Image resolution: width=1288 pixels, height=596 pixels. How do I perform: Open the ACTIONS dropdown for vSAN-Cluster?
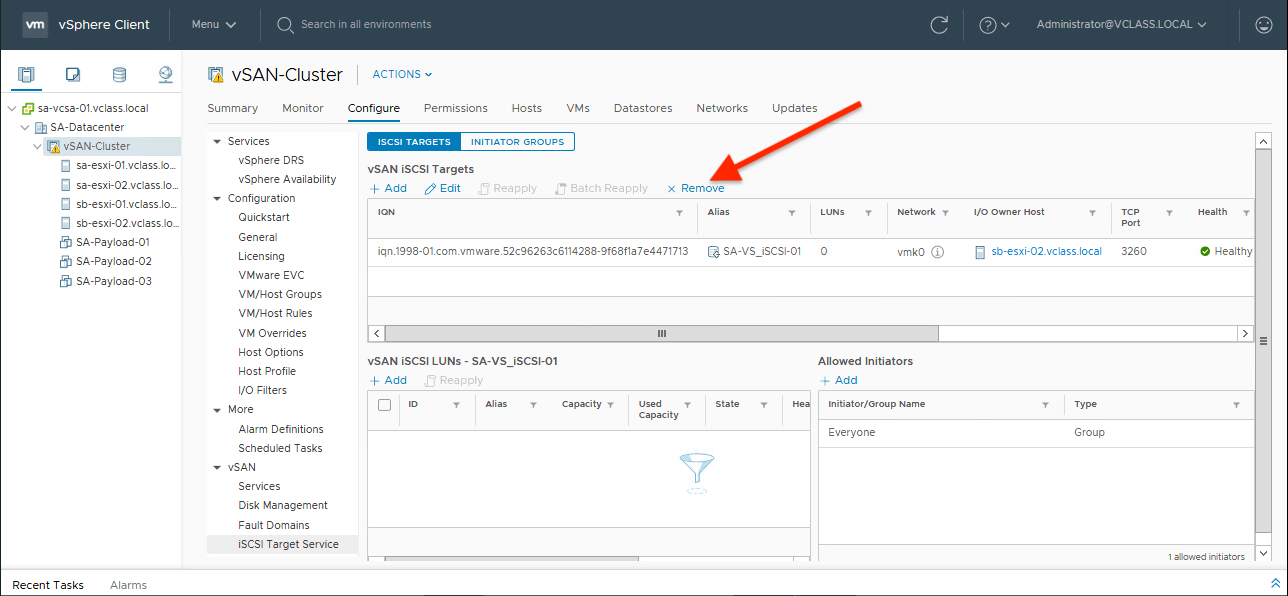tap(402, 74)
